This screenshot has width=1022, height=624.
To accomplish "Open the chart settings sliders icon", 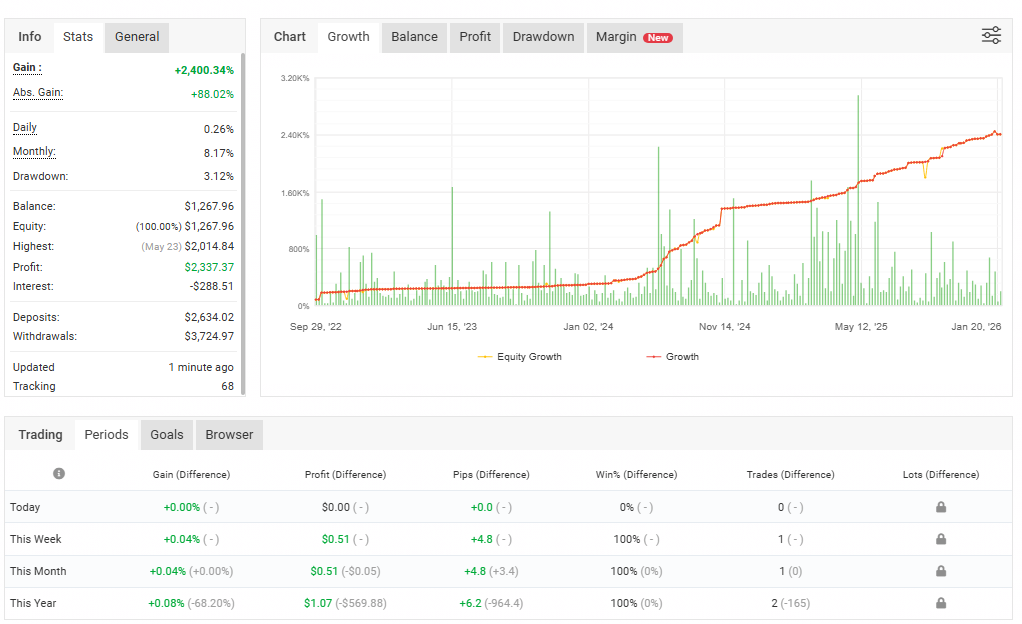I will click(x=991, y=36).
